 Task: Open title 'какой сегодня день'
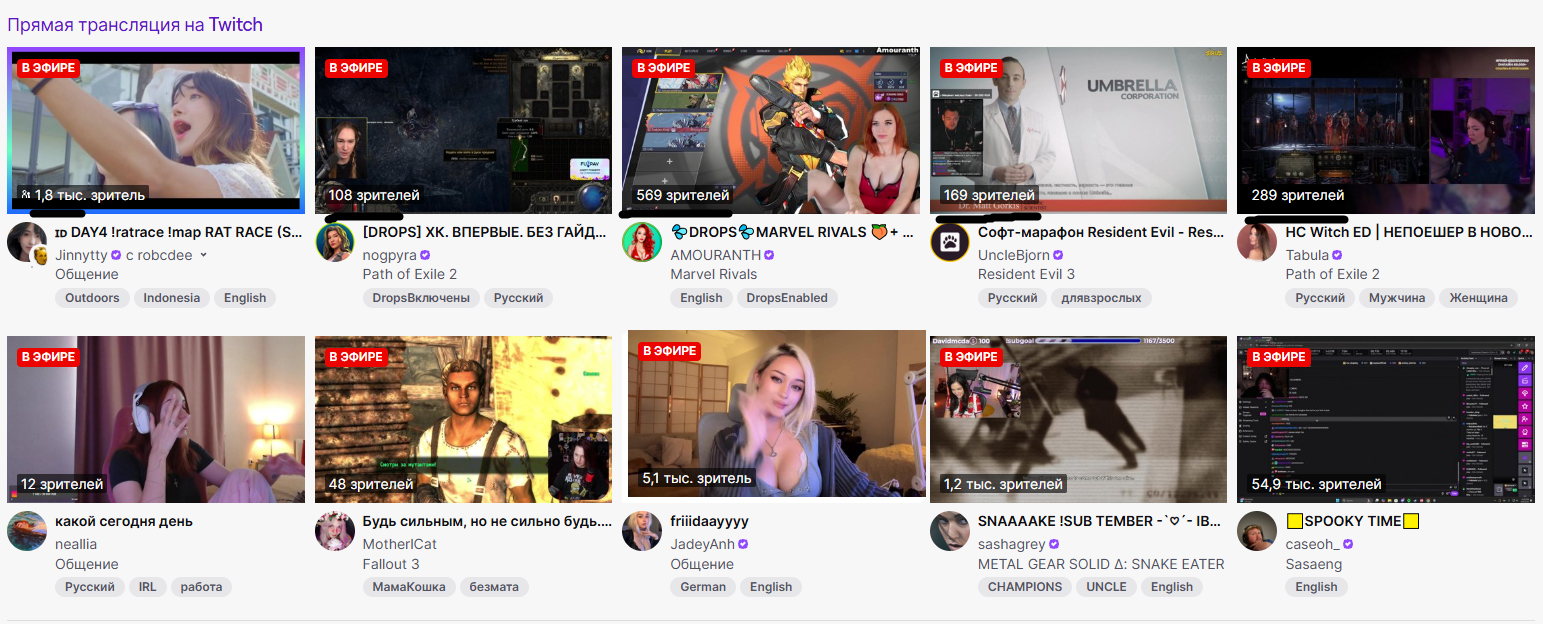[124, 521]
